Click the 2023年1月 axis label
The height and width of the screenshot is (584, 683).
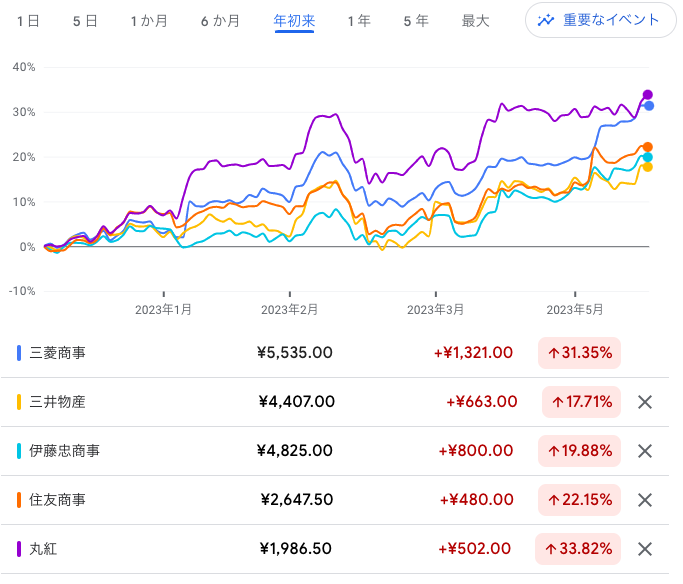coord(163,310)
